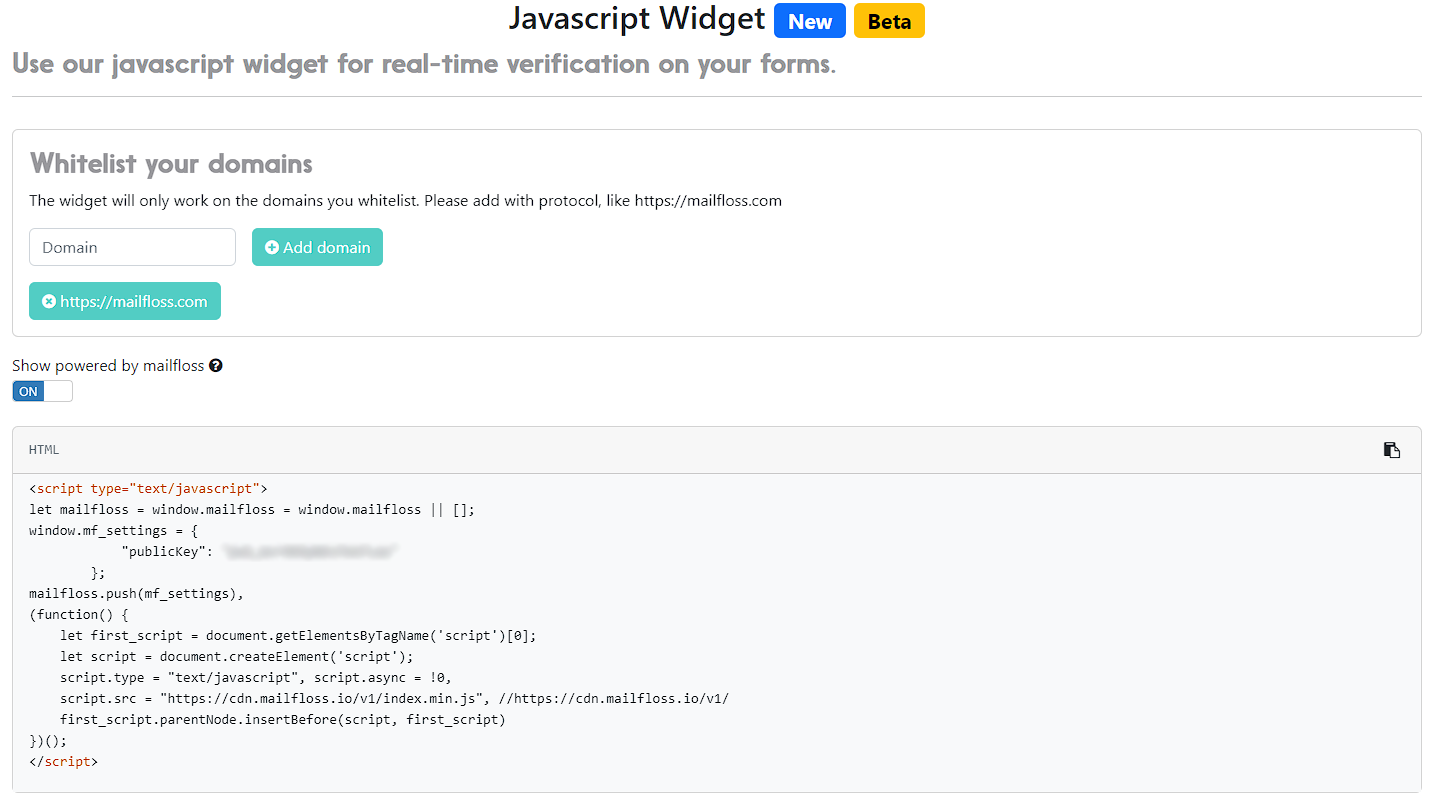
Task: Click the closing script tag line
Action: point(64,761)
